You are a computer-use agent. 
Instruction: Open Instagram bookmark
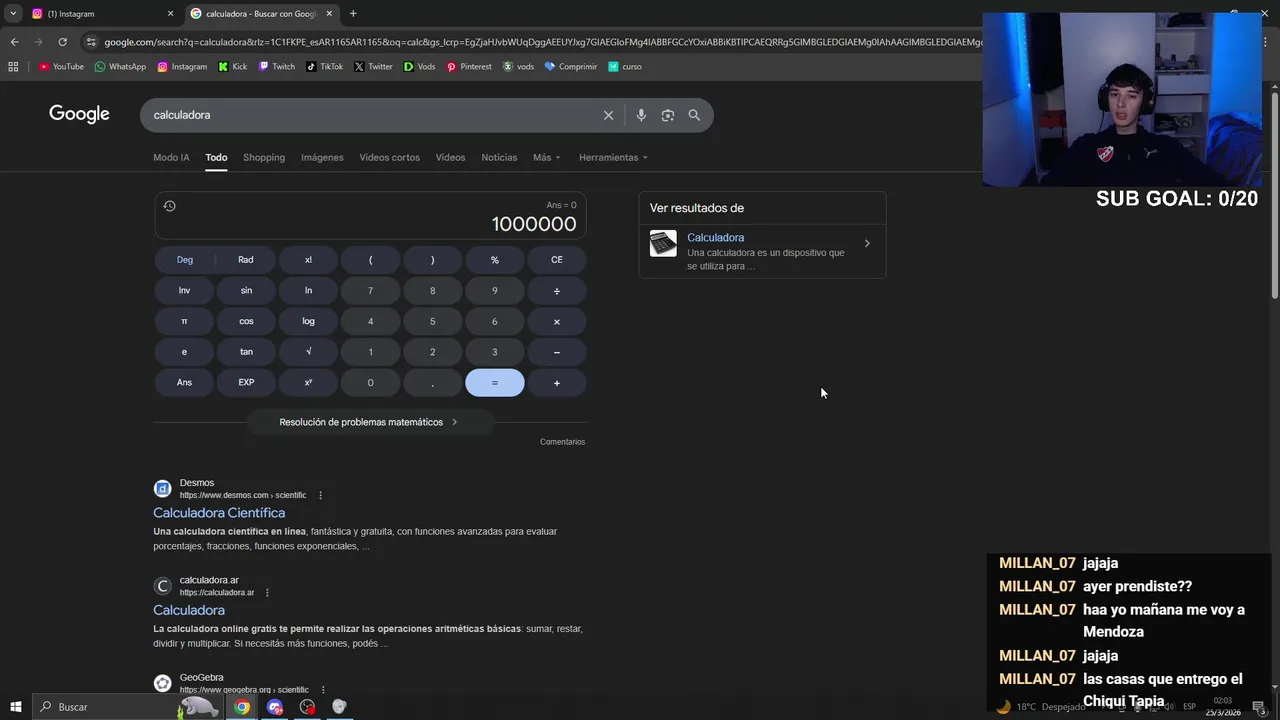tap(181, 67)
